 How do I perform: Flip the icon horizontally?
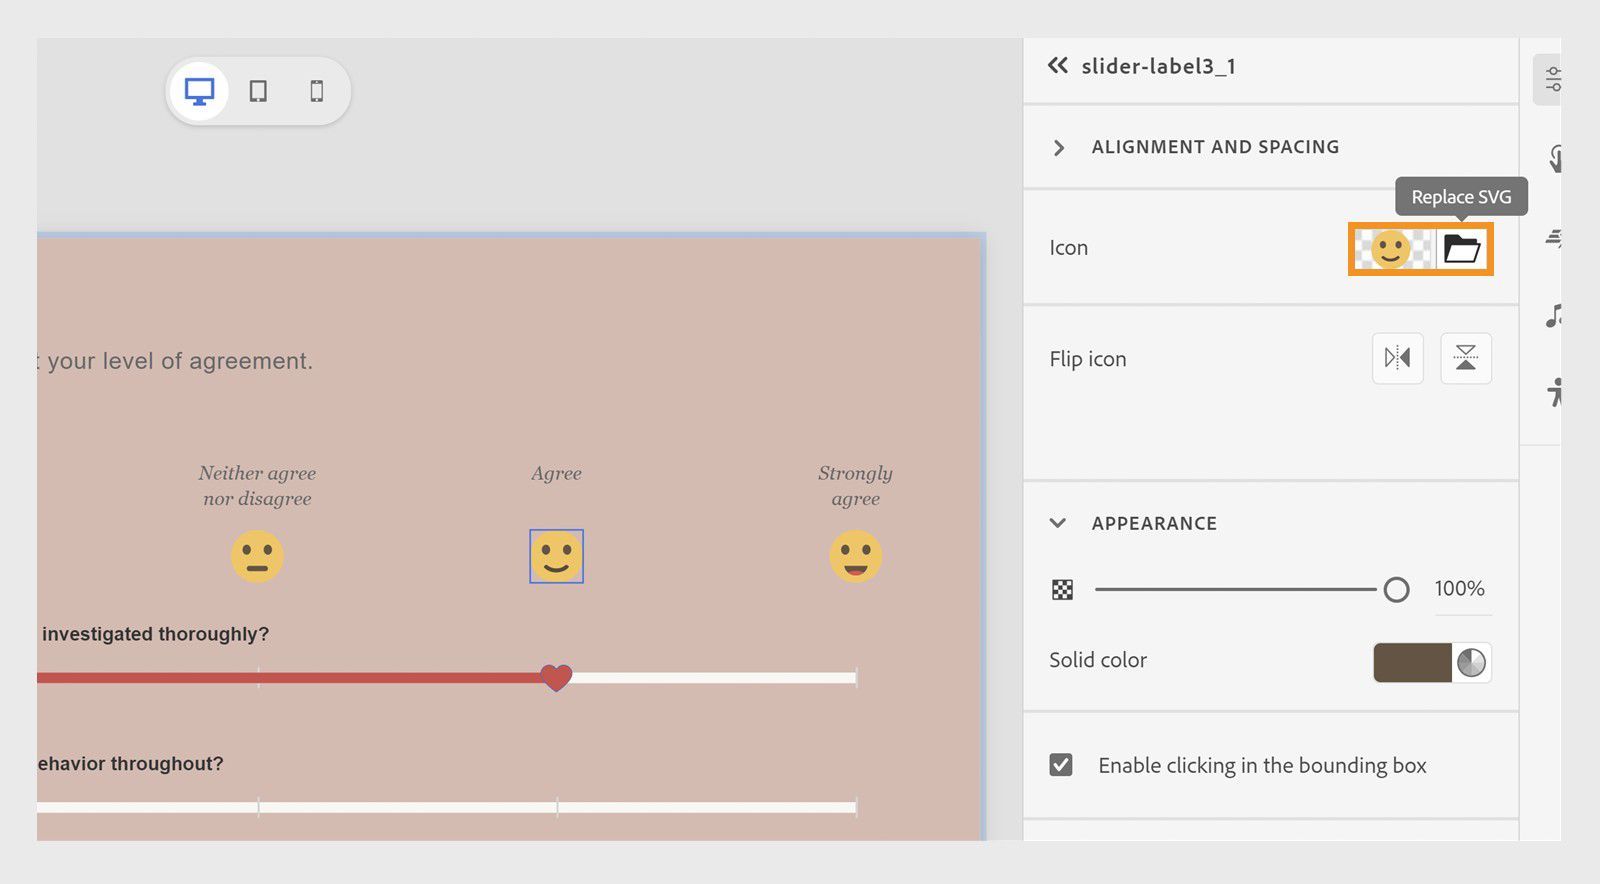tap(1397, 358)
